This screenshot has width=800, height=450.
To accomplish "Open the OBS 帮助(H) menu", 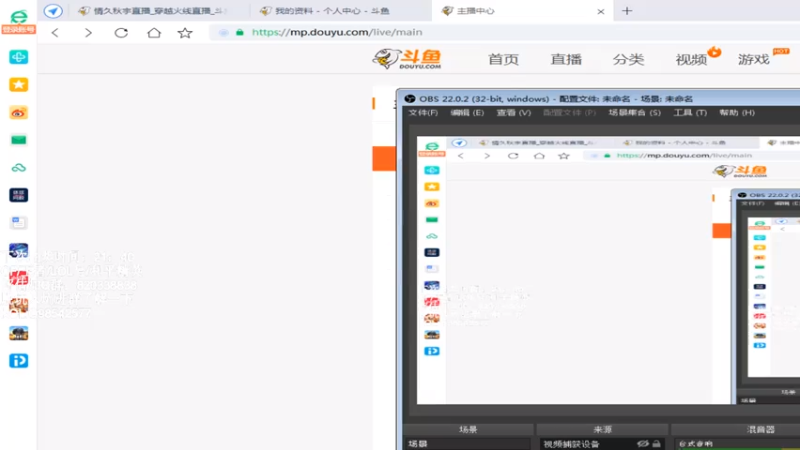I will 737,113.
